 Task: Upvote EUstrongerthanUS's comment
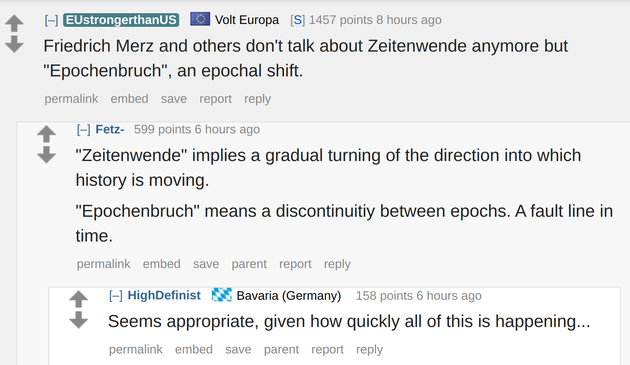tap(14, 23)
